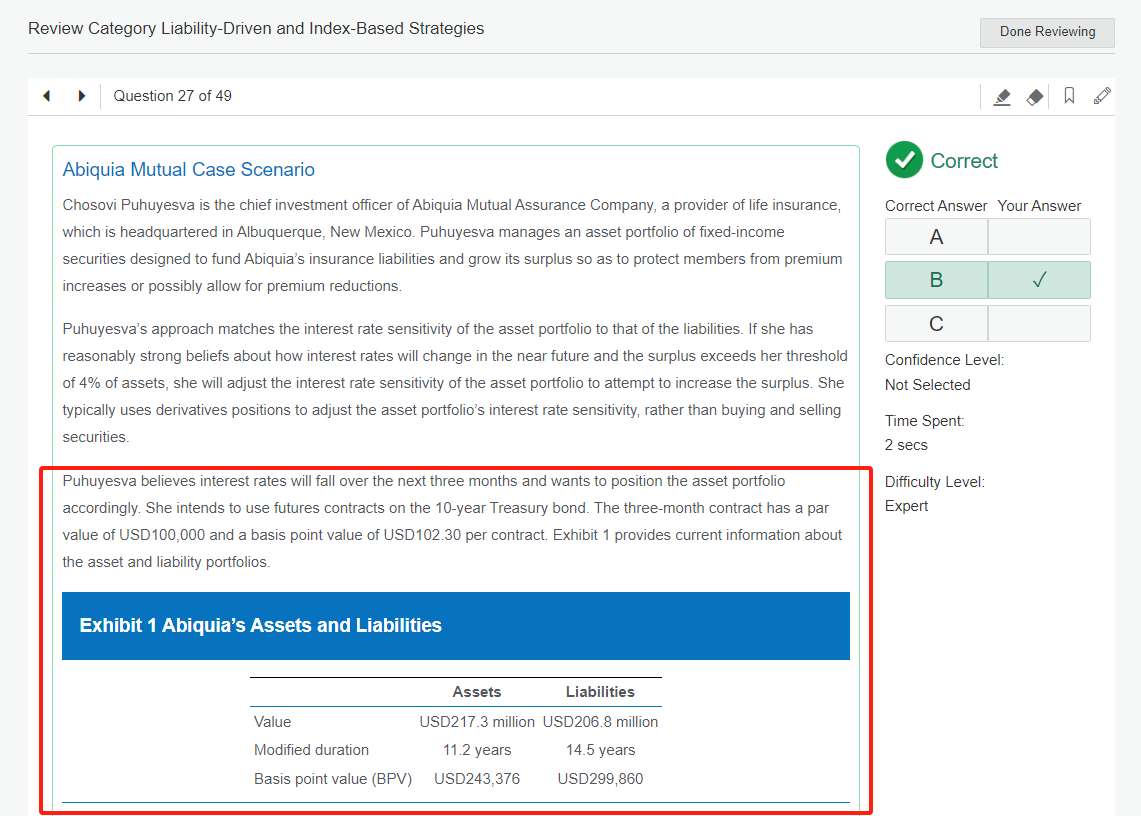The height and width of the screenshot is (816, 1141).
Task: Select answer option B
Action: tap(936, 280)
